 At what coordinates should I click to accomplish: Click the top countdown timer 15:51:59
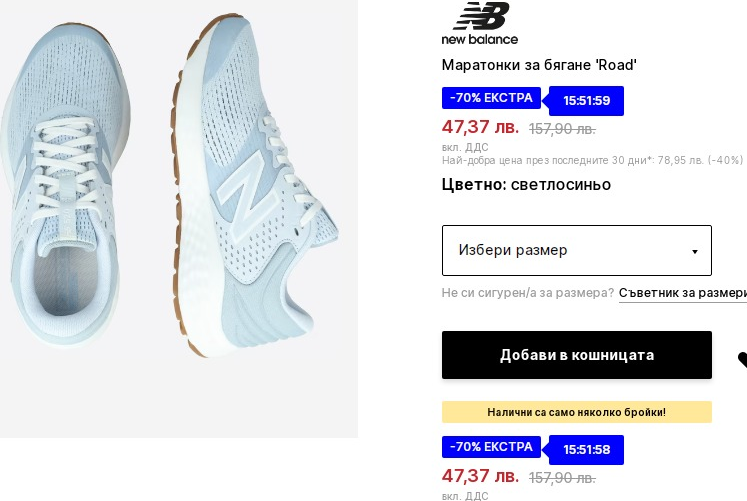586,100
